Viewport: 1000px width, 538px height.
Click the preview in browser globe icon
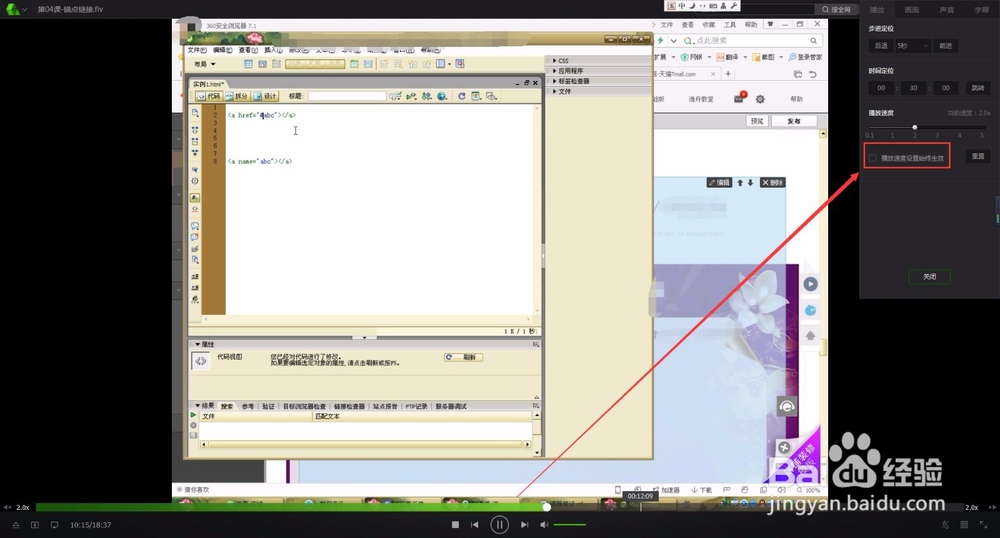[x=441, y=96]
